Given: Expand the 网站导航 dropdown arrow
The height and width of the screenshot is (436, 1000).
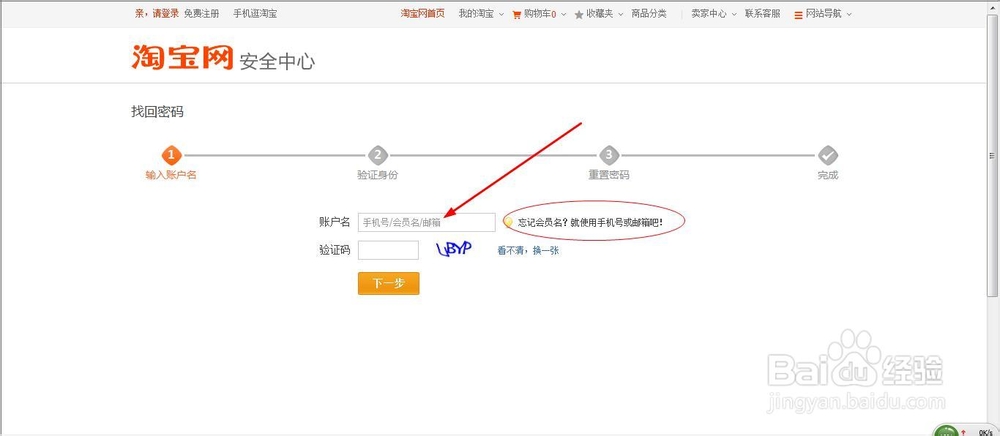Looking at the screenshot, I should click(x=848, y=14).
